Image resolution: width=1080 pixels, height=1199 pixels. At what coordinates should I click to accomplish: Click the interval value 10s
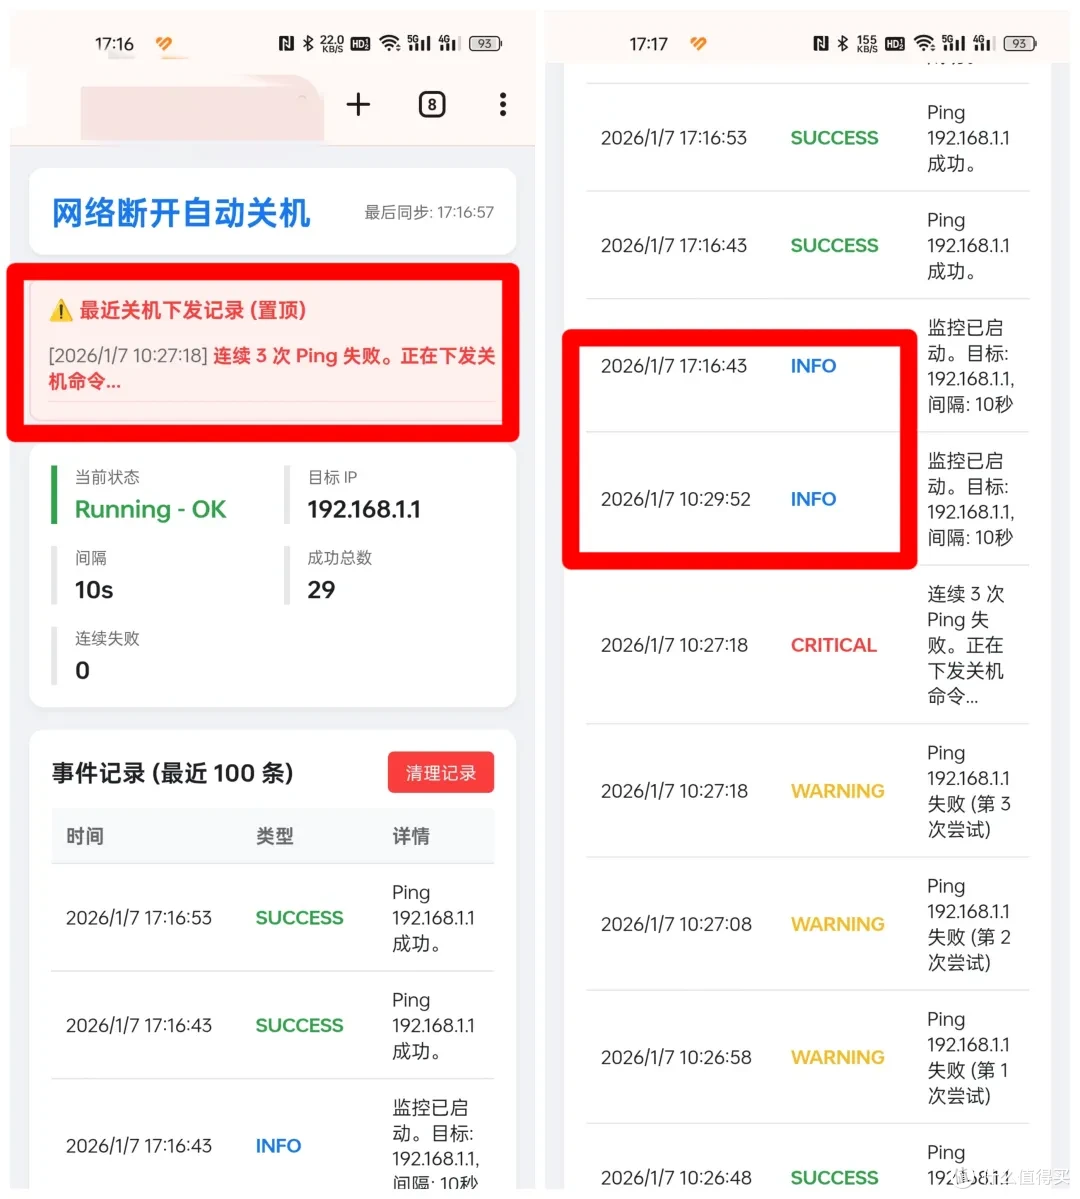[94, 590]
